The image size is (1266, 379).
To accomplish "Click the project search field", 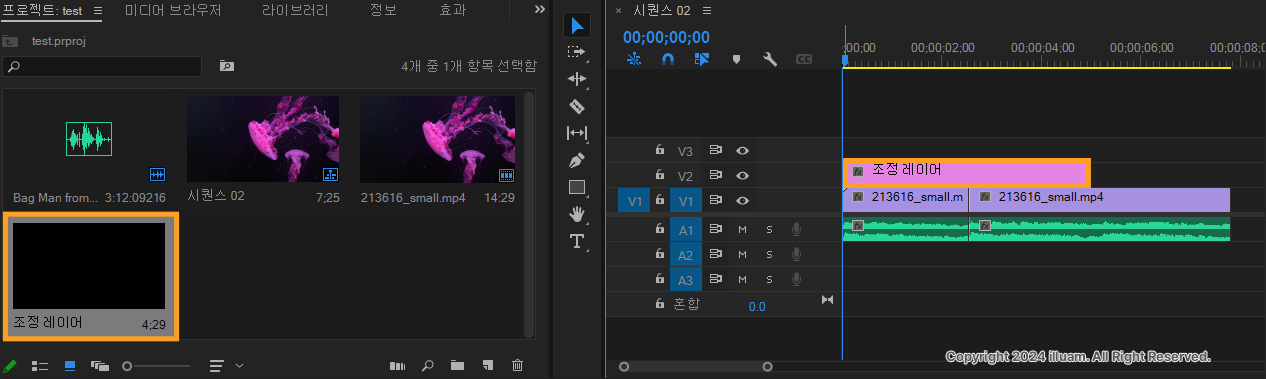I will coord(102,66).
